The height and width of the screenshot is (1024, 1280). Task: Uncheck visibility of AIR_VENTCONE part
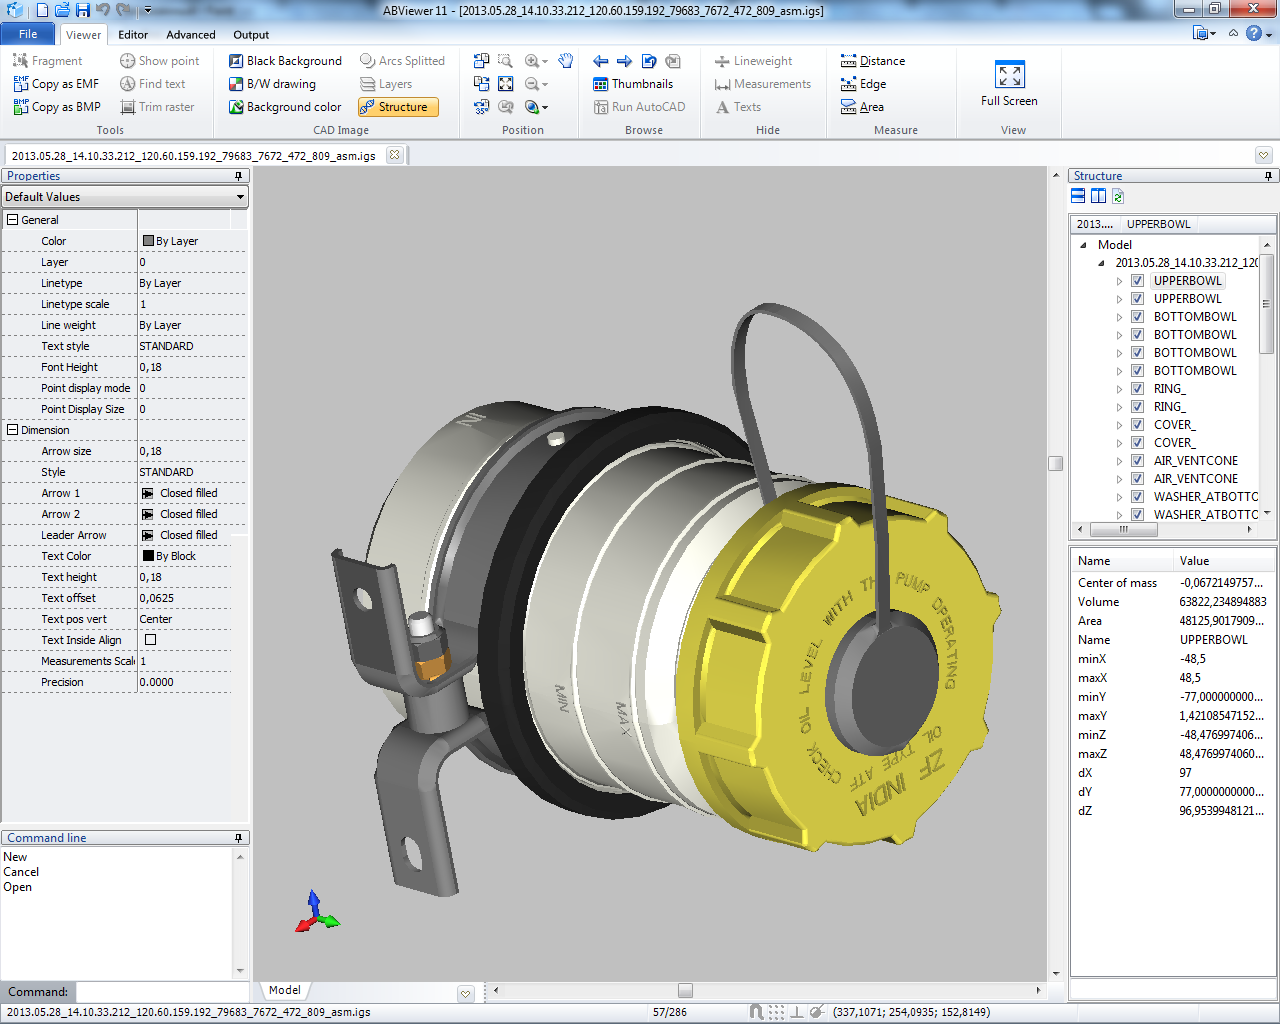pos(1137,461)
